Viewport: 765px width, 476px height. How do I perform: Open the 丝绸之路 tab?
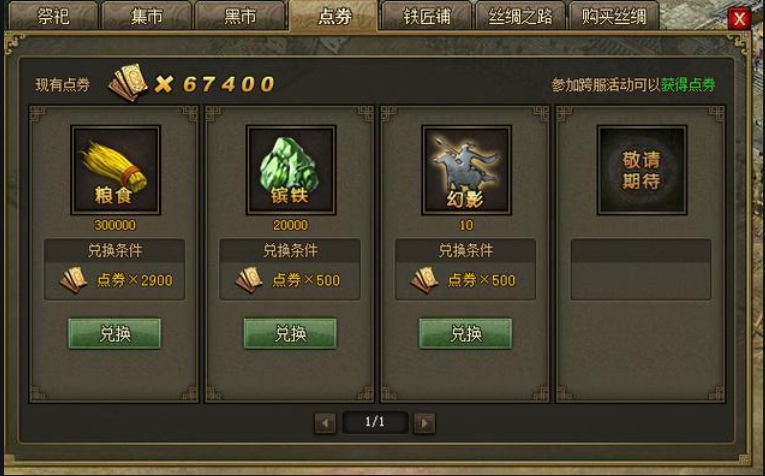[x=520, y=16]
